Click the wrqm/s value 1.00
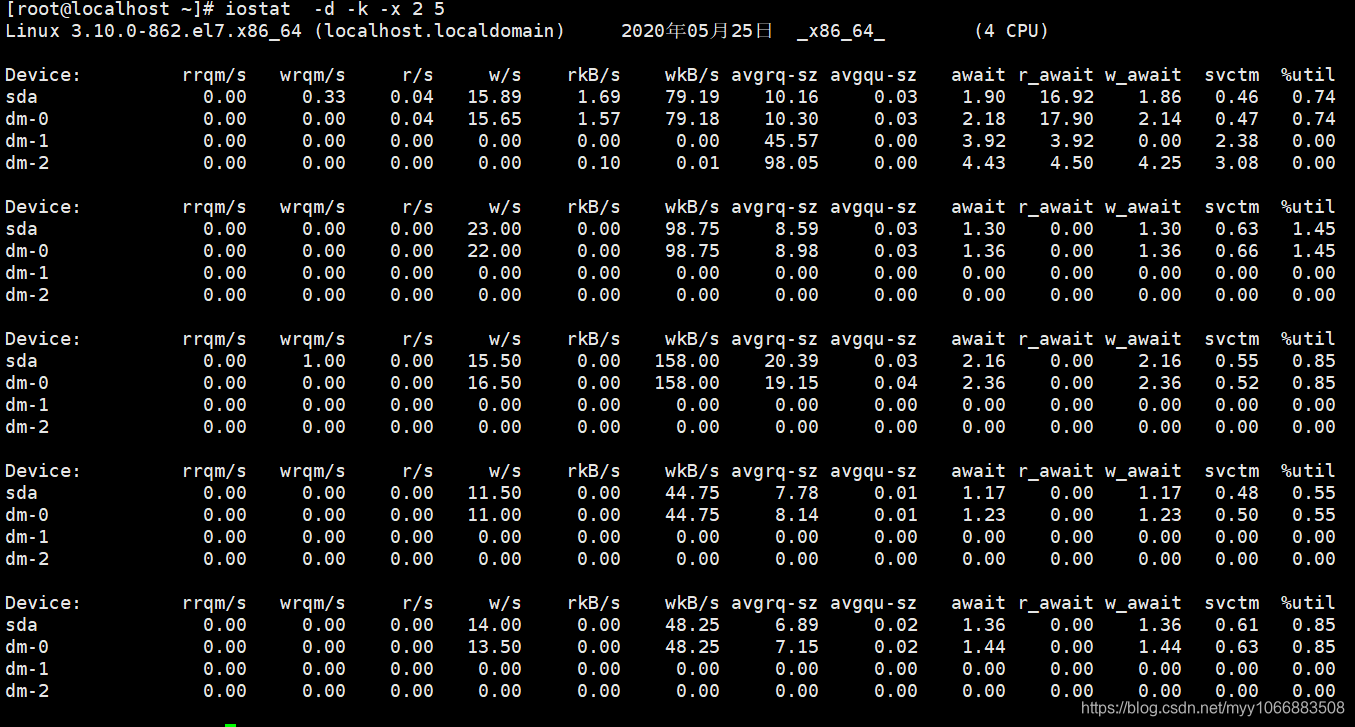The width and height of the screenshot is (1355, 727). coord(324,361)
